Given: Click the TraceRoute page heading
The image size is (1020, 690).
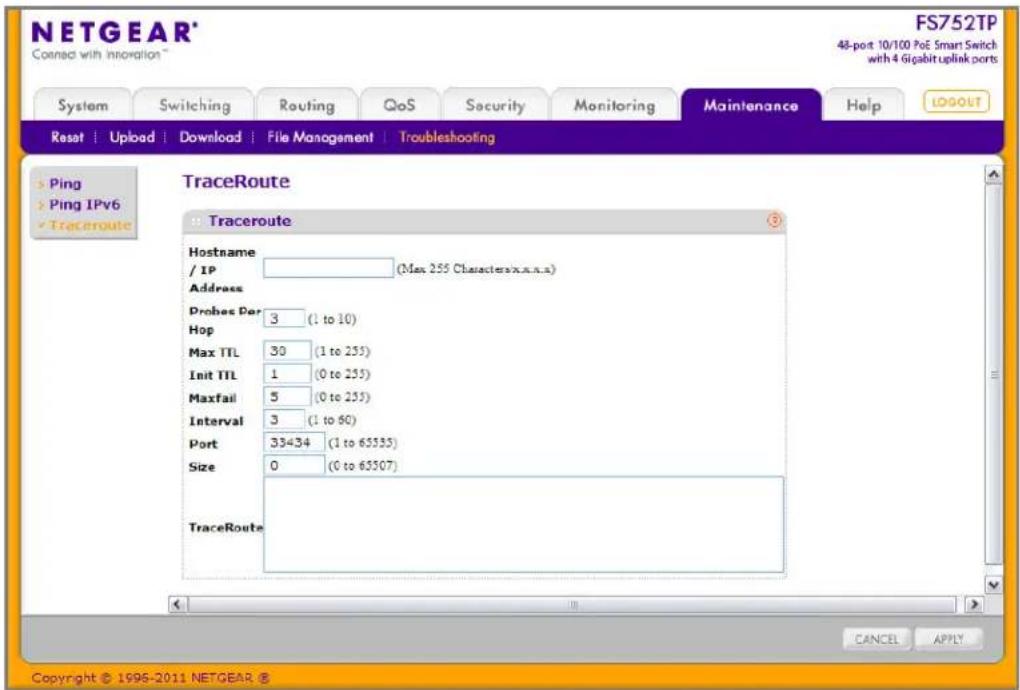Looking at the screenshot, I should [x=236, y=181].
